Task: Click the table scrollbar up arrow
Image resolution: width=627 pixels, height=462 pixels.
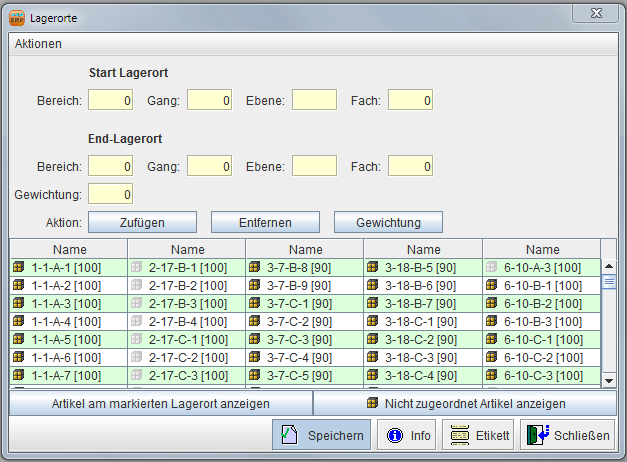Action: click(x=608, y=267)
